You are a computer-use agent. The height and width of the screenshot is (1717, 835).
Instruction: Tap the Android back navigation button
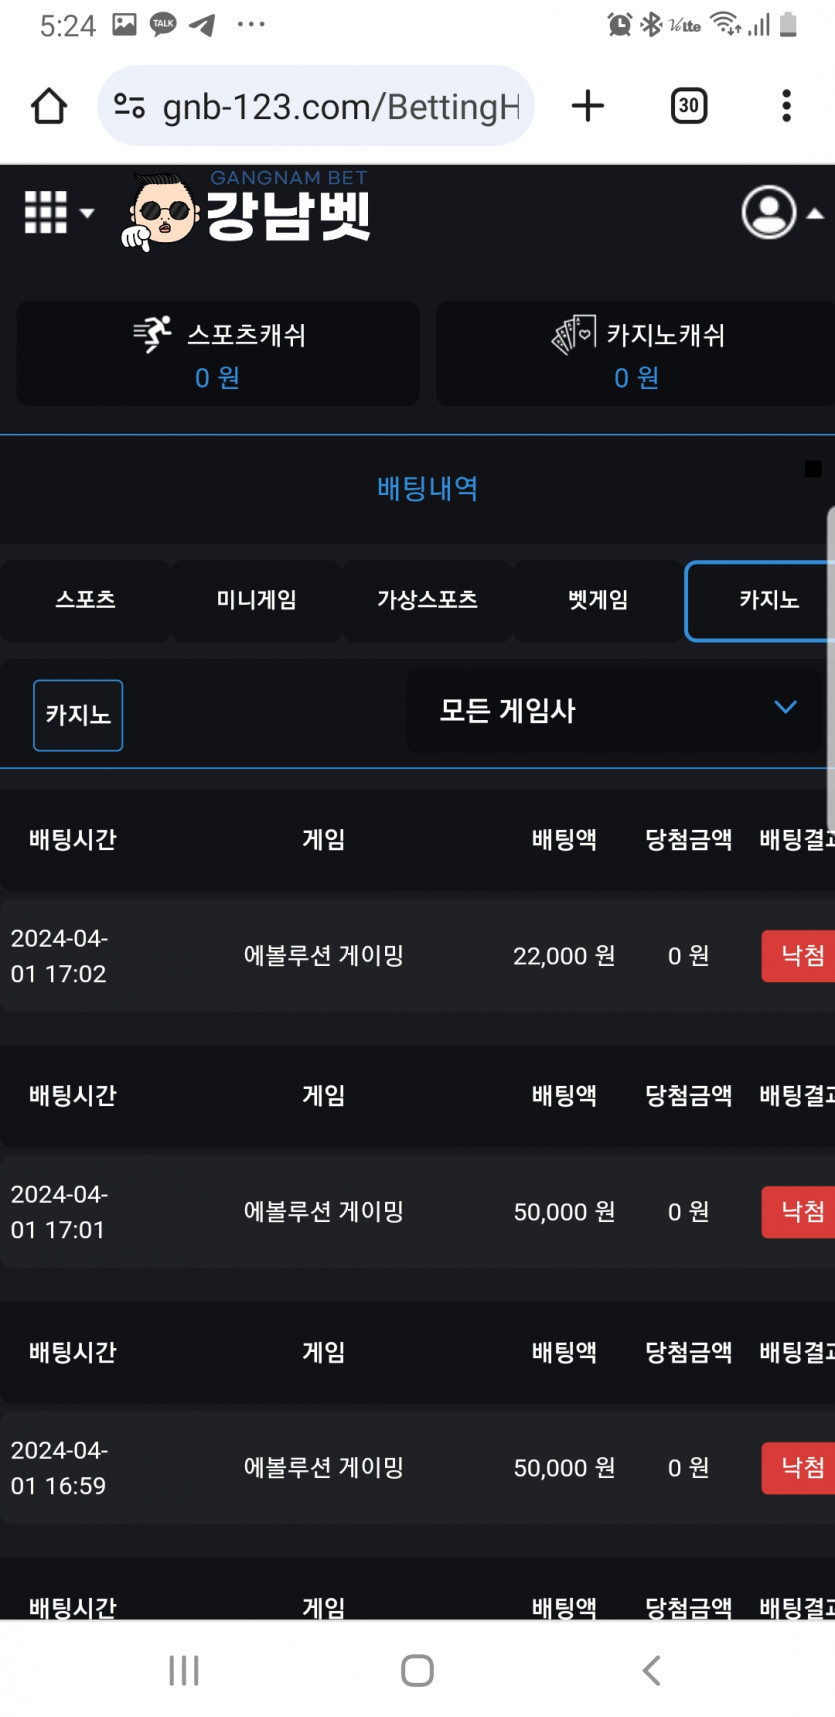[x=651, y=1670]
